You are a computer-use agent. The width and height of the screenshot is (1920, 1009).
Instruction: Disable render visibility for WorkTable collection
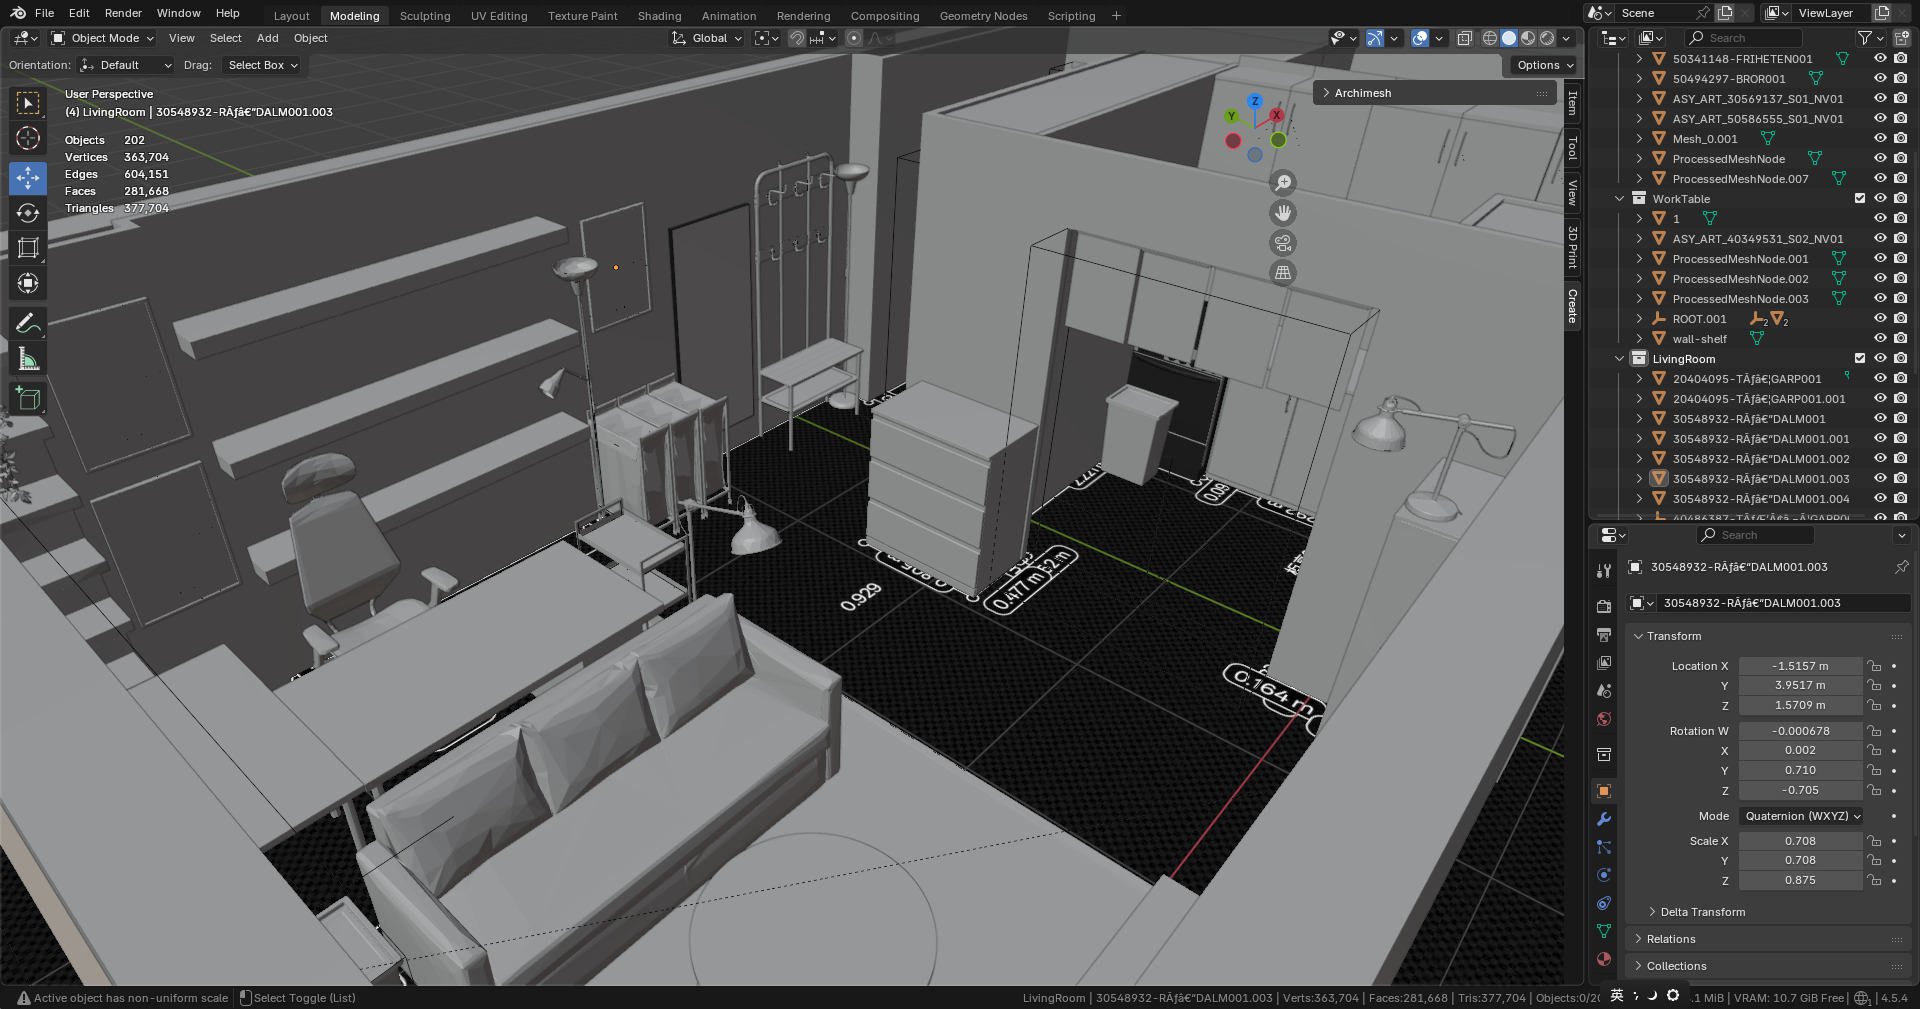point(1899,198)
